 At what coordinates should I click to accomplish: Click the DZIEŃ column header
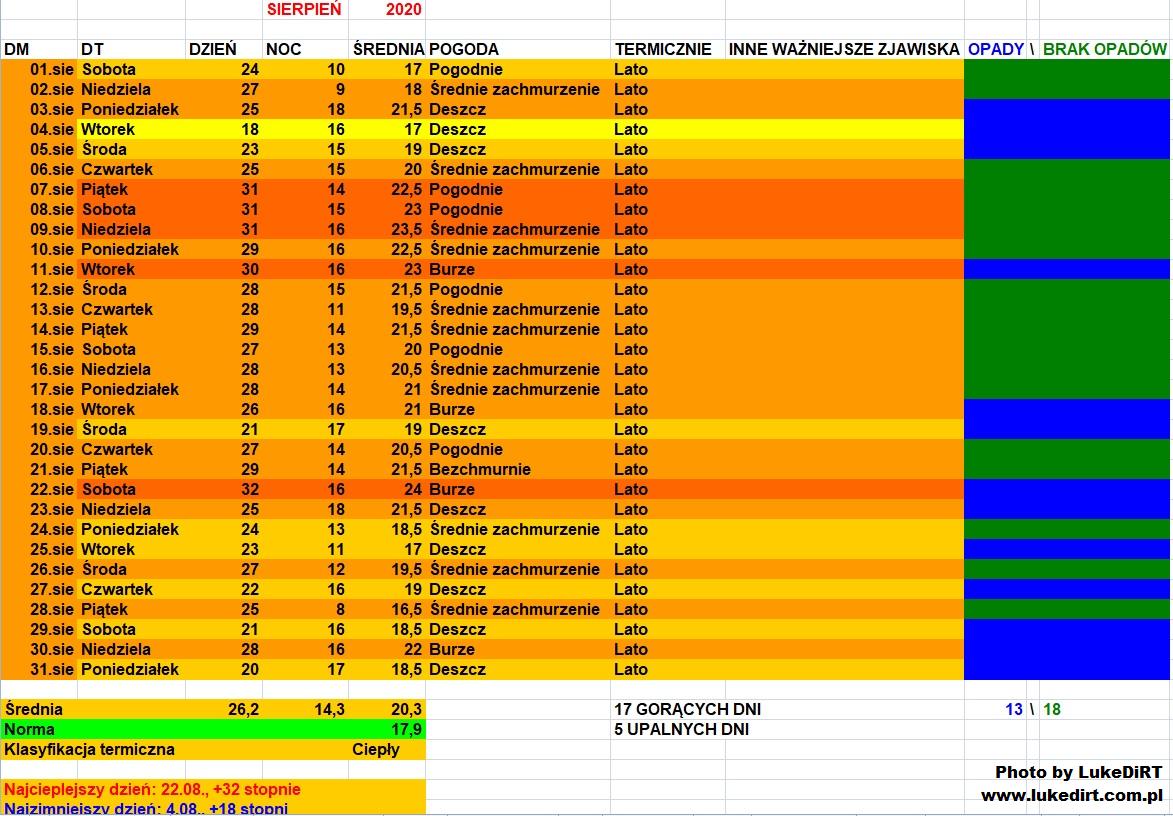pos(213,49)
